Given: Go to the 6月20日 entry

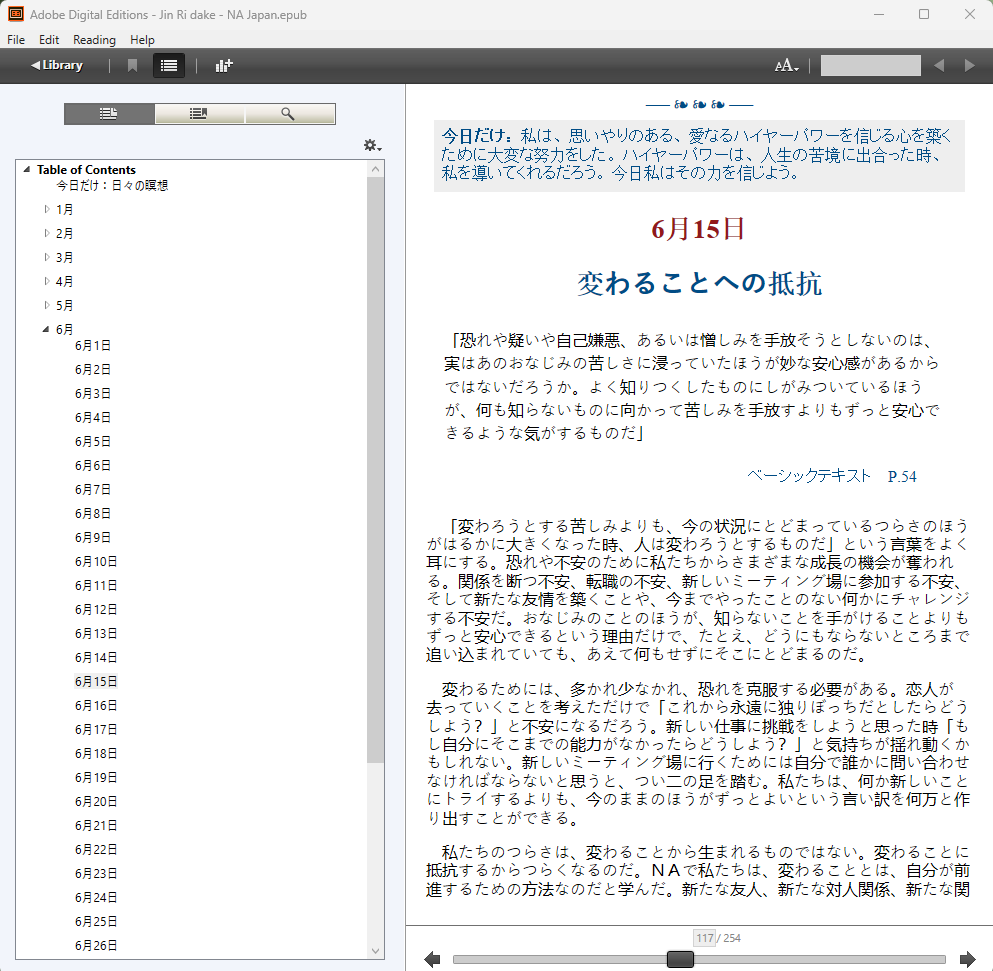Looking at the screenshot, I should pyautogui.click(x=96, y=802).
